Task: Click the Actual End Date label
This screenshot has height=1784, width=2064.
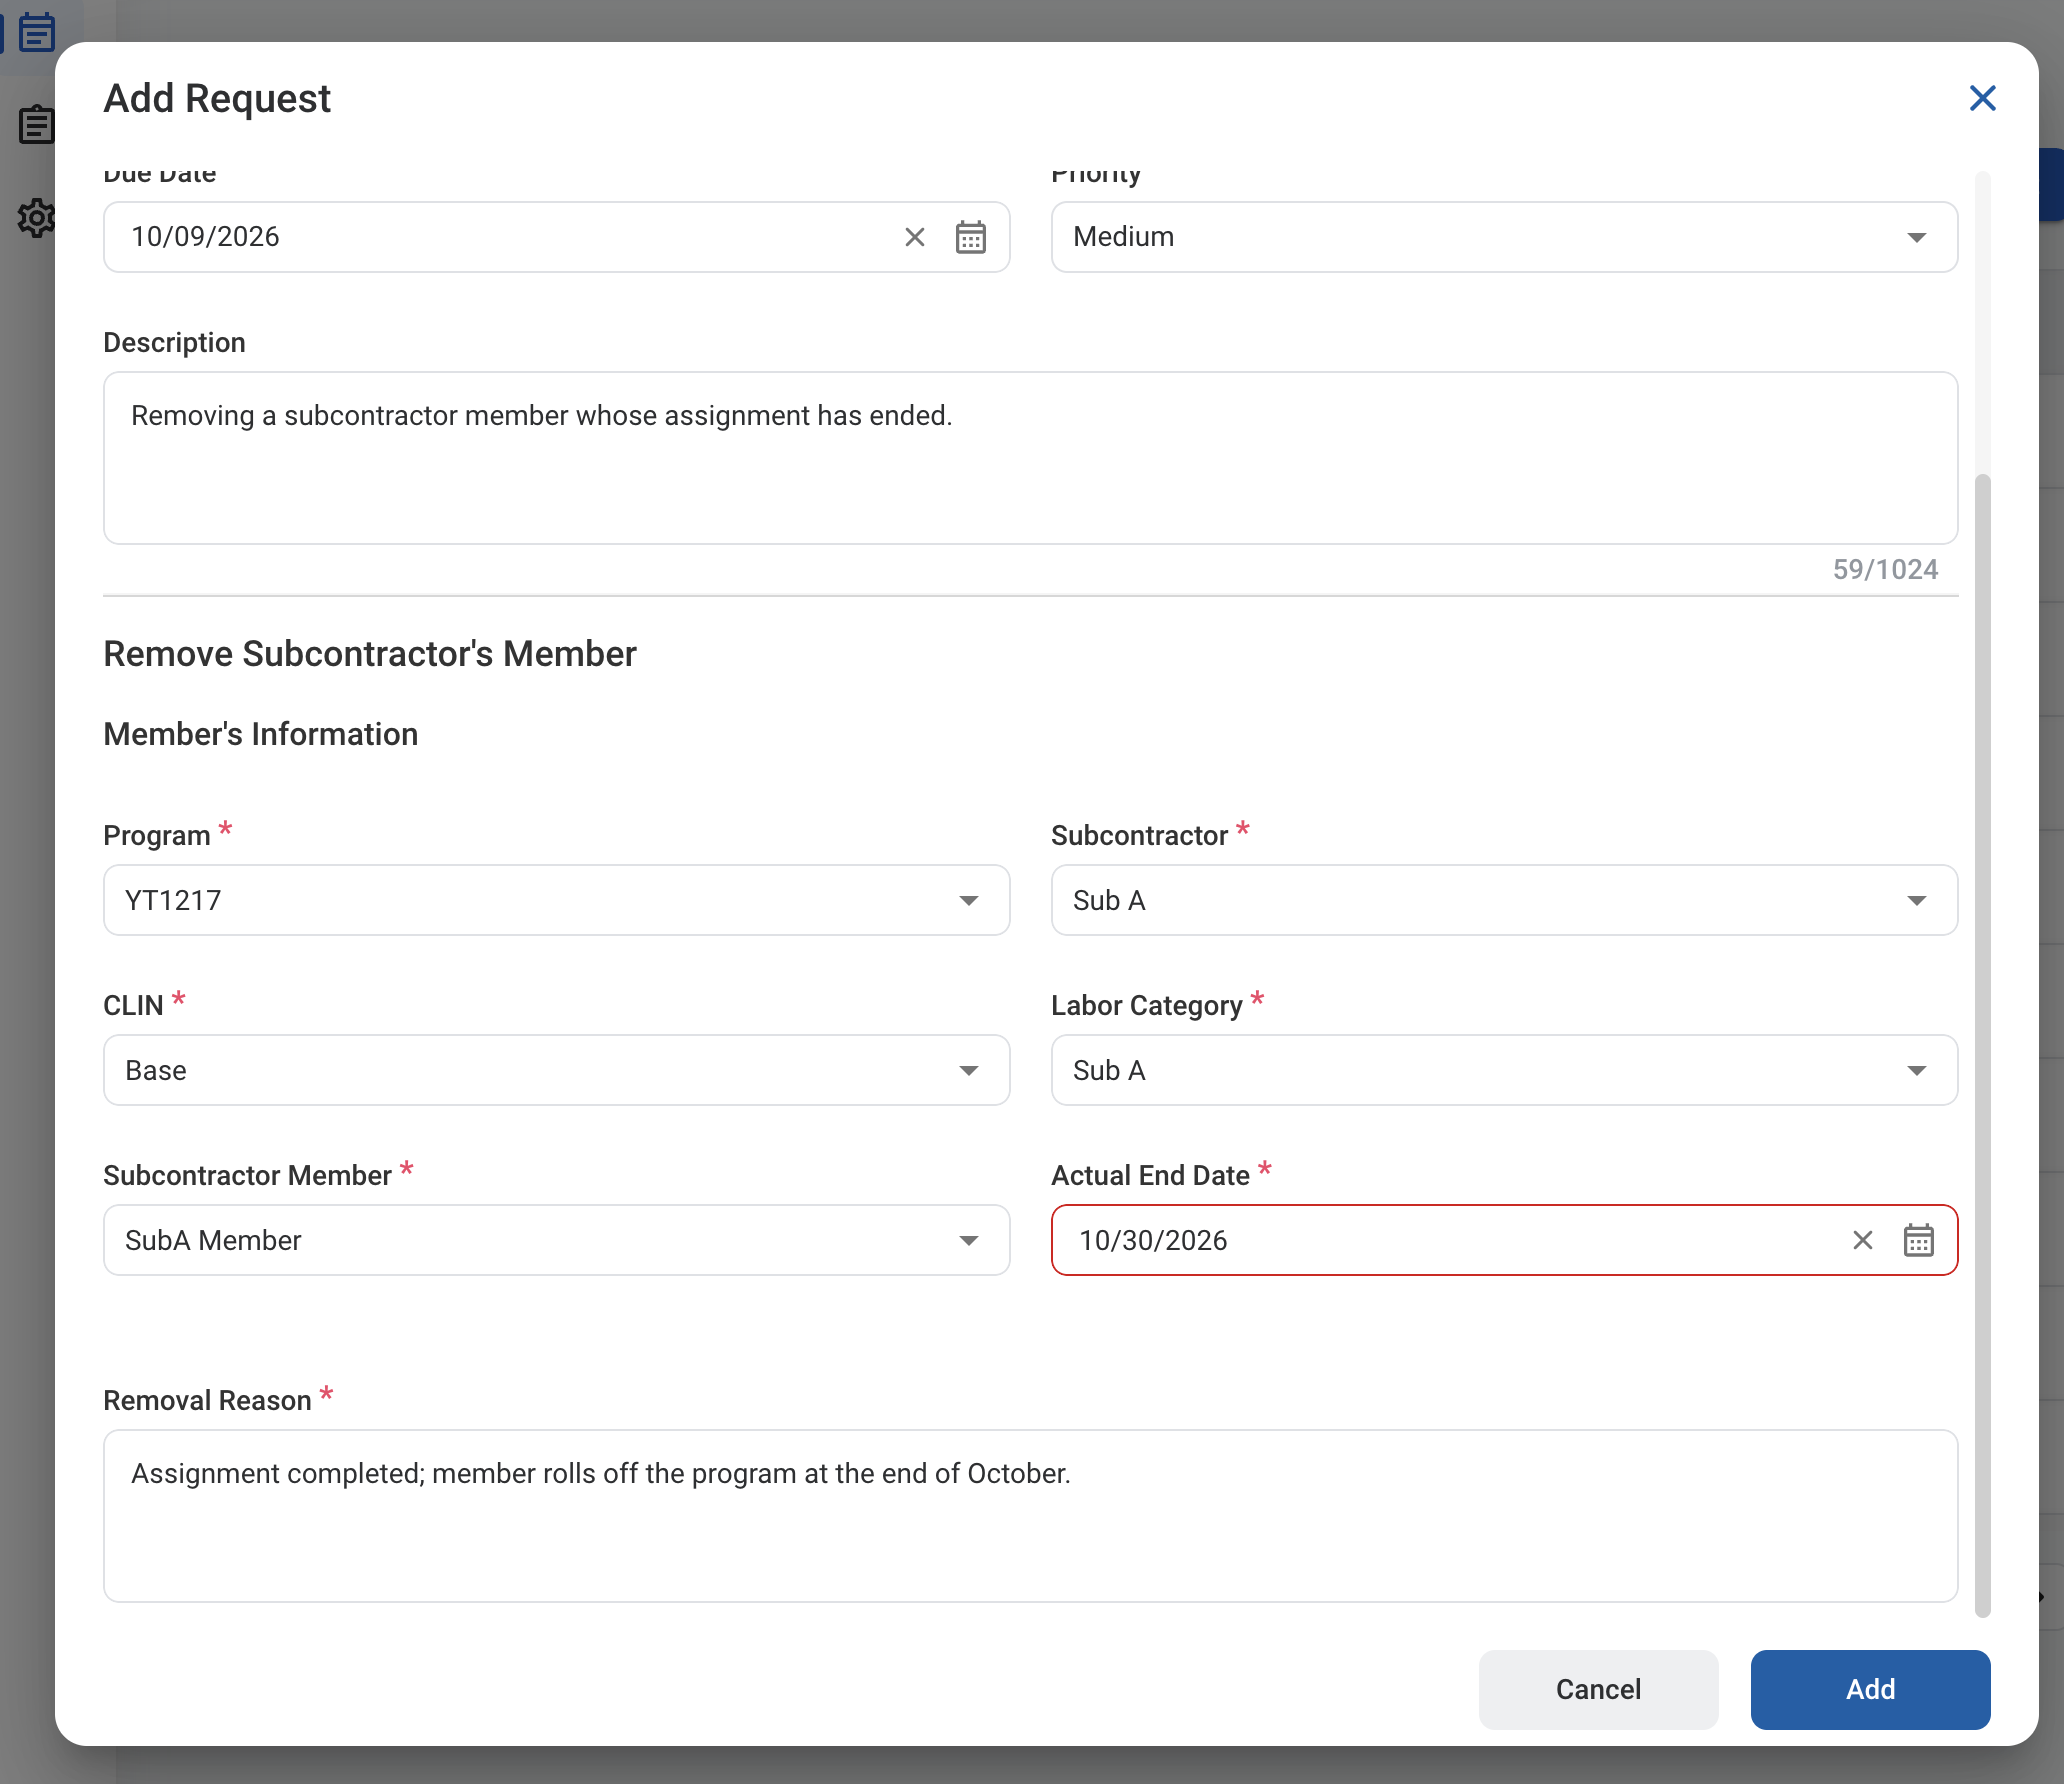Action: point(1150,1175)
